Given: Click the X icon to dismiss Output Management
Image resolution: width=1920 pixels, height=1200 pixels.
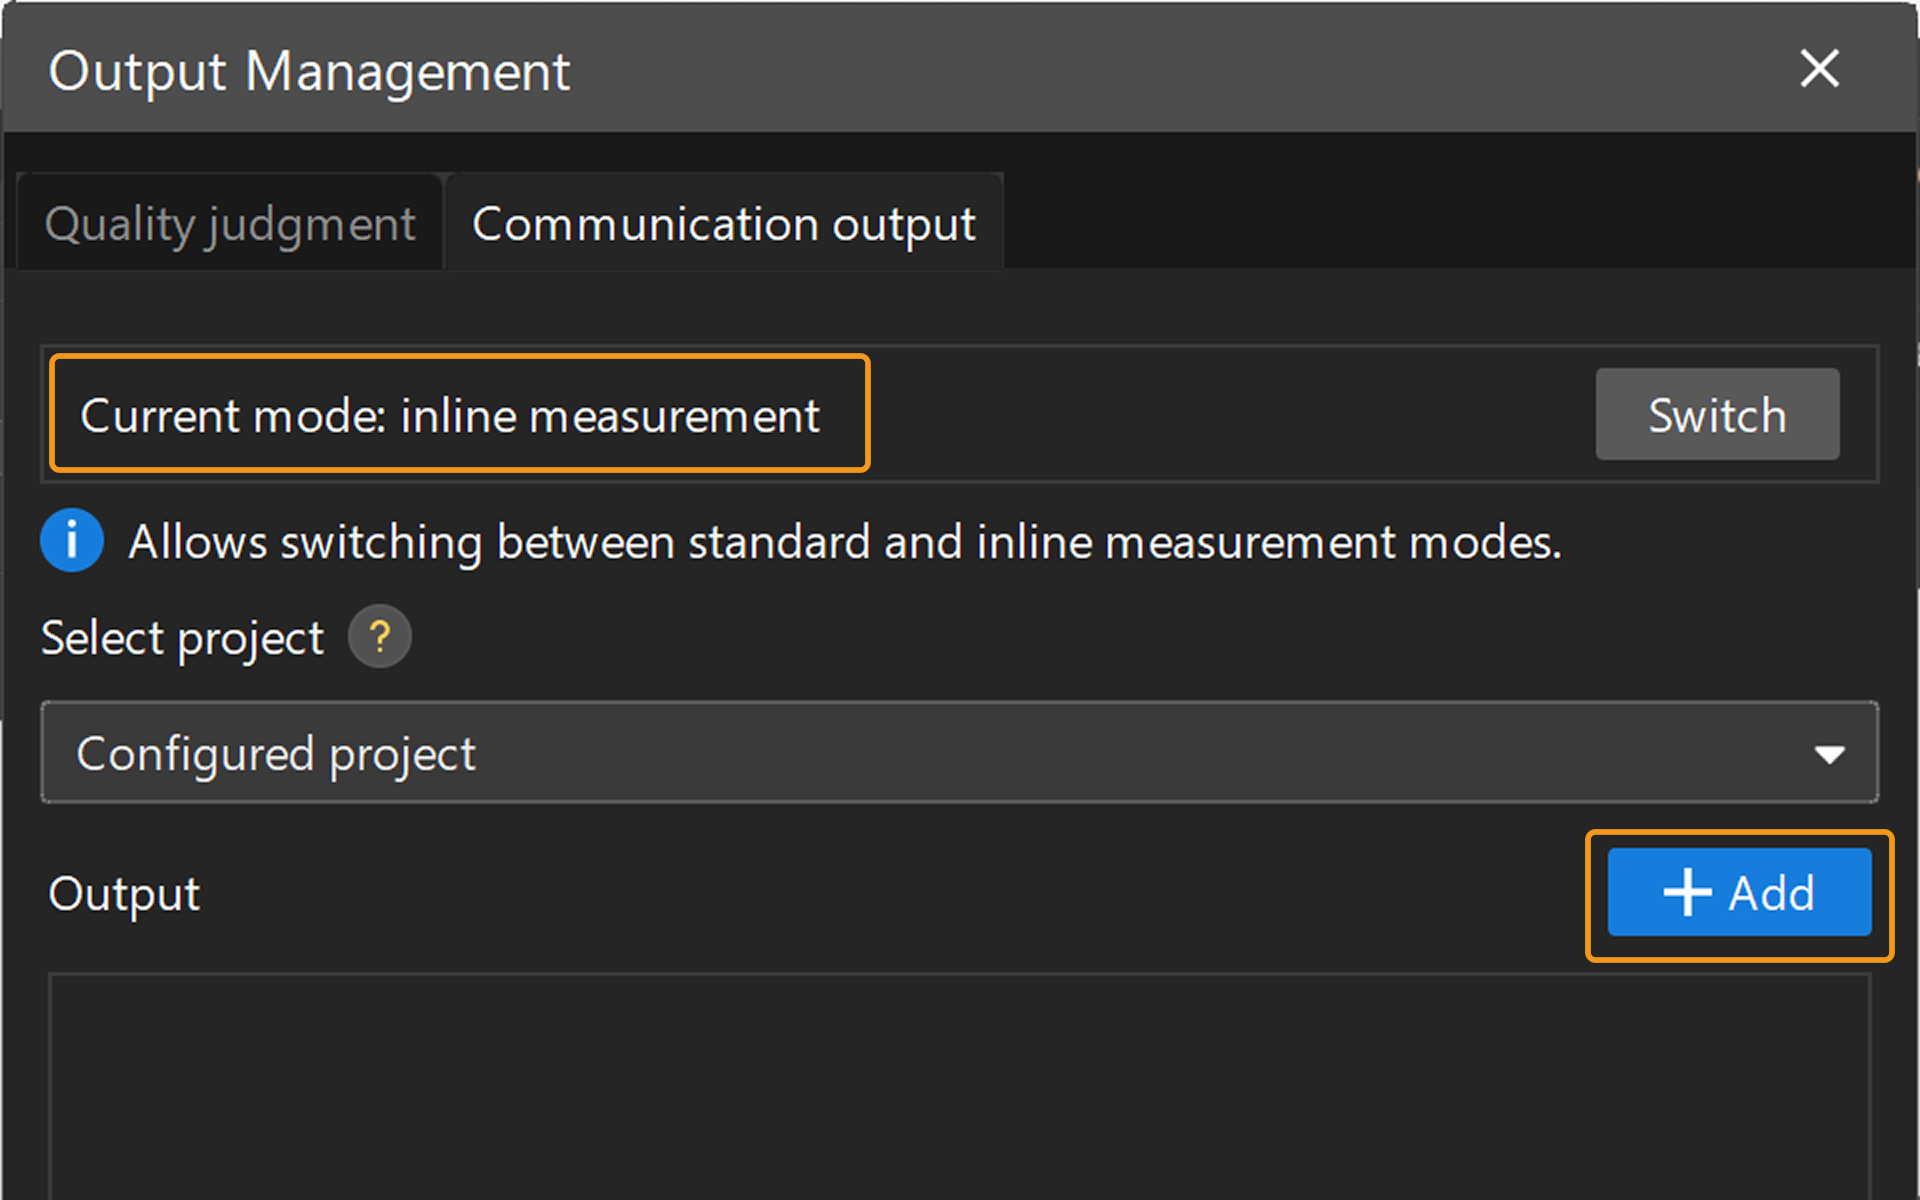Looking at the screenshot, I should click(1819, 69).
